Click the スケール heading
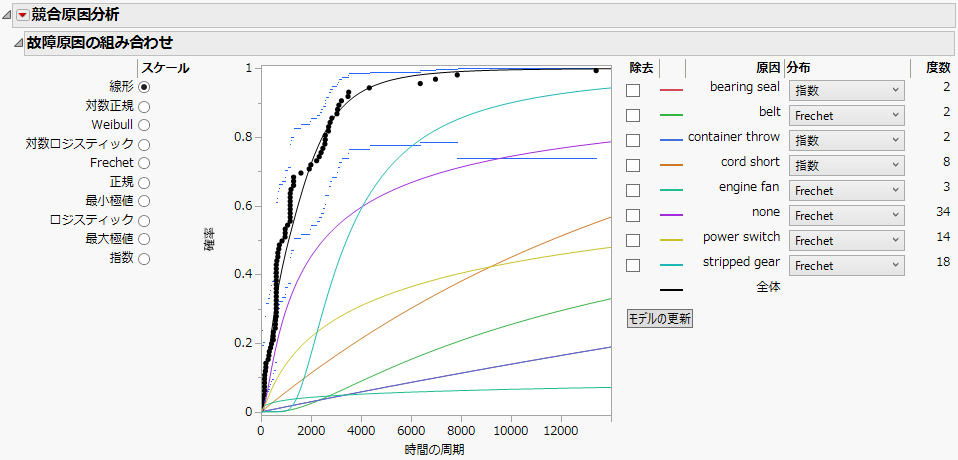Viewport: 958px width, 460px height. coord(166,67)
